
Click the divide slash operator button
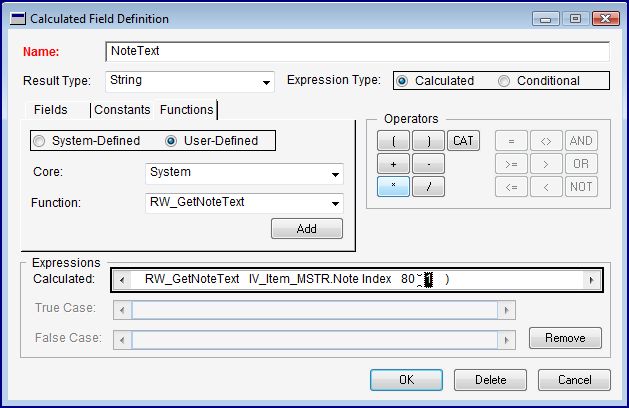428,187
